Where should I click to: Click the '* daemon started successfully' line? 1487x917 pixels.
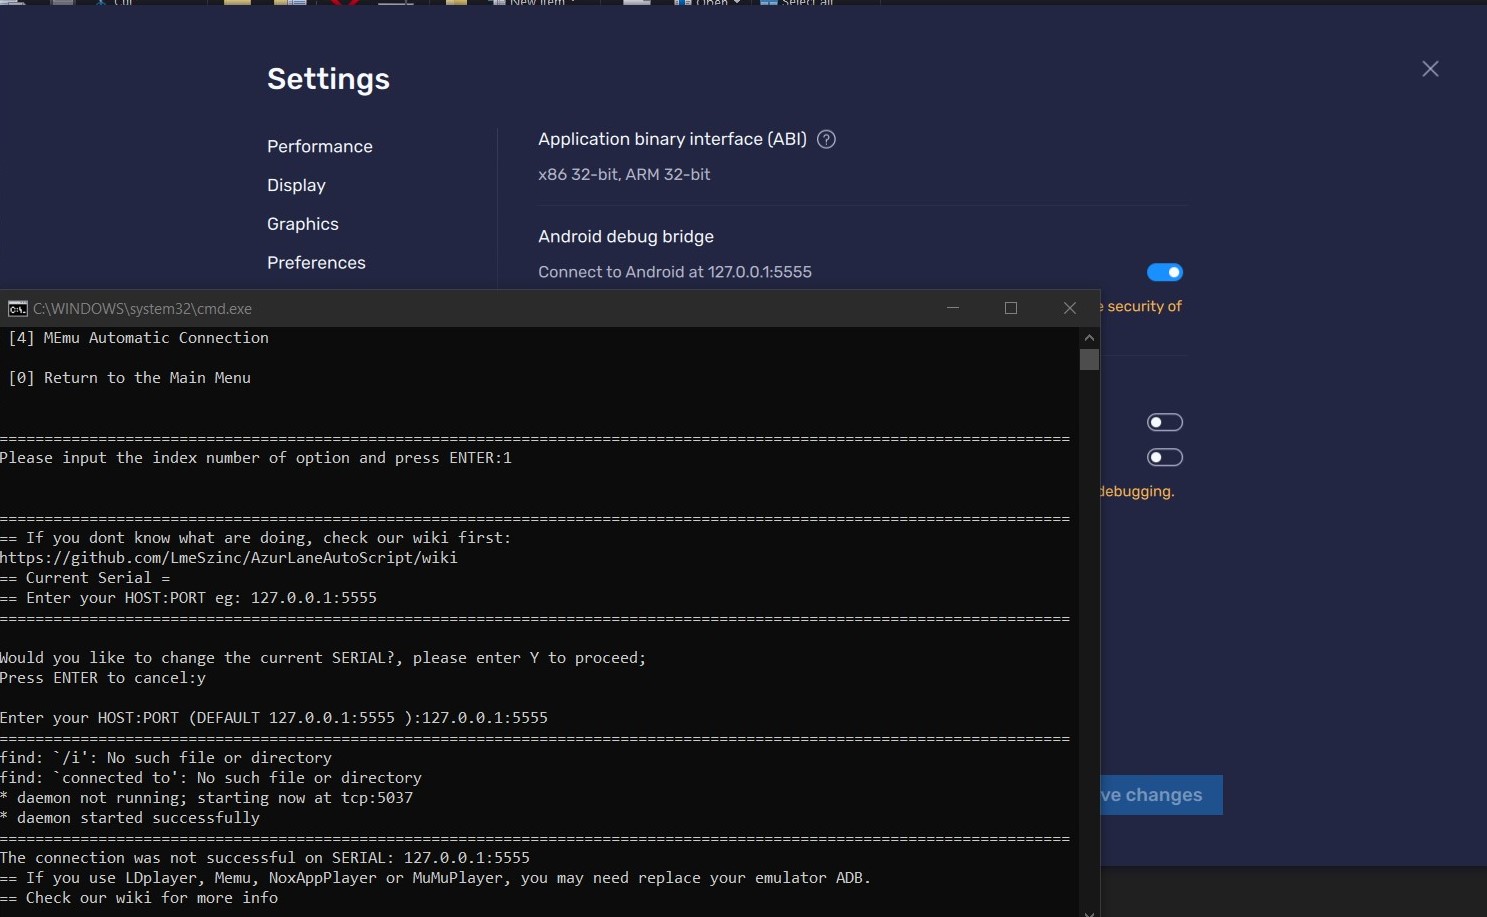point(130,818)
